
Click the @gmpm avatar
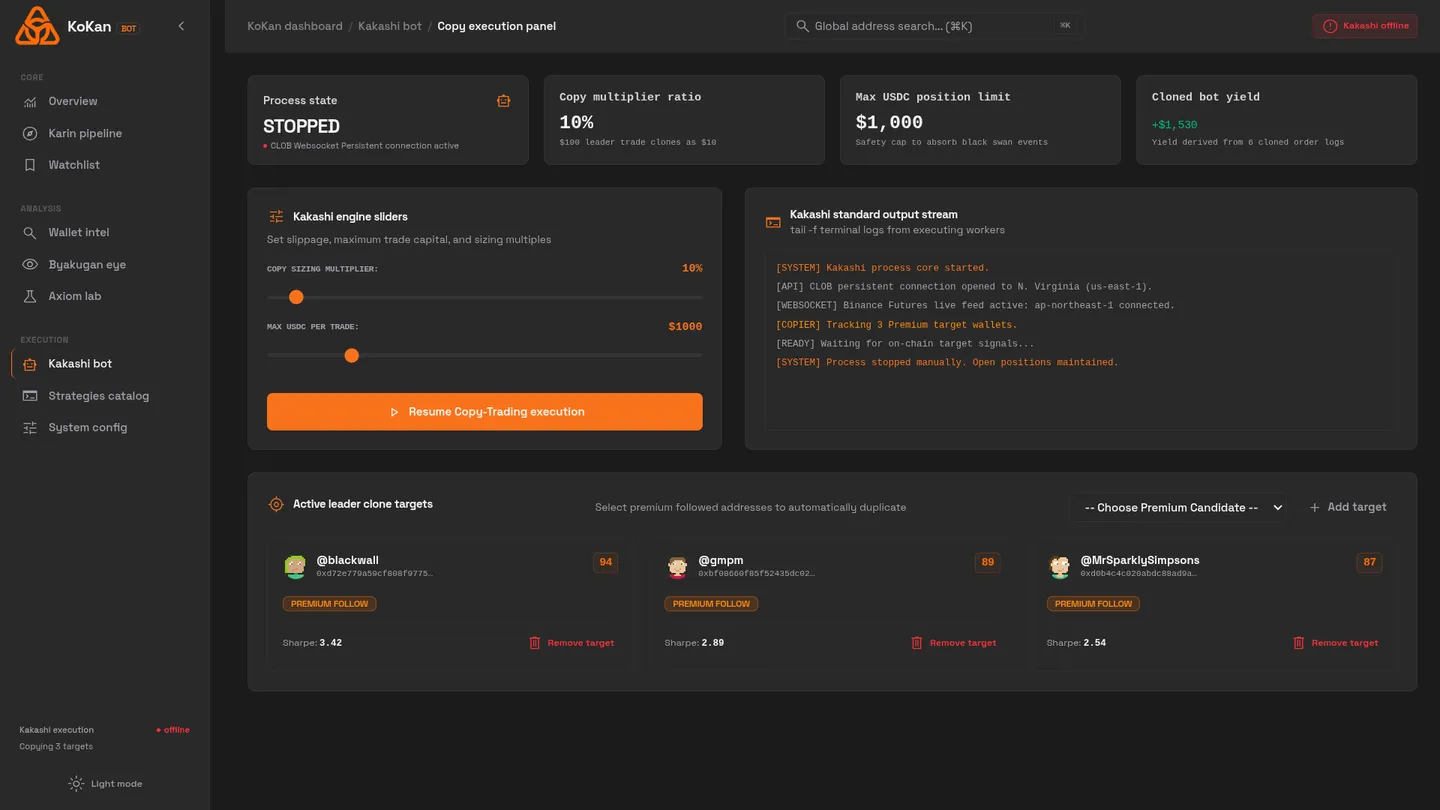pyautogui.click(x=677, y=567)
